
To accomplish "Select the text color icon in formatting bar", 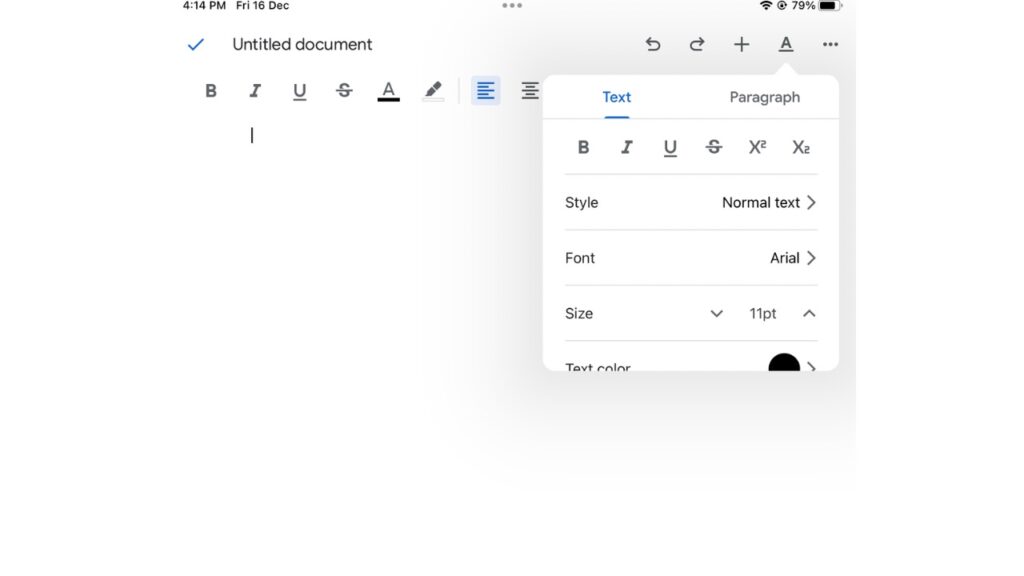I will click(x=388, y=90).
